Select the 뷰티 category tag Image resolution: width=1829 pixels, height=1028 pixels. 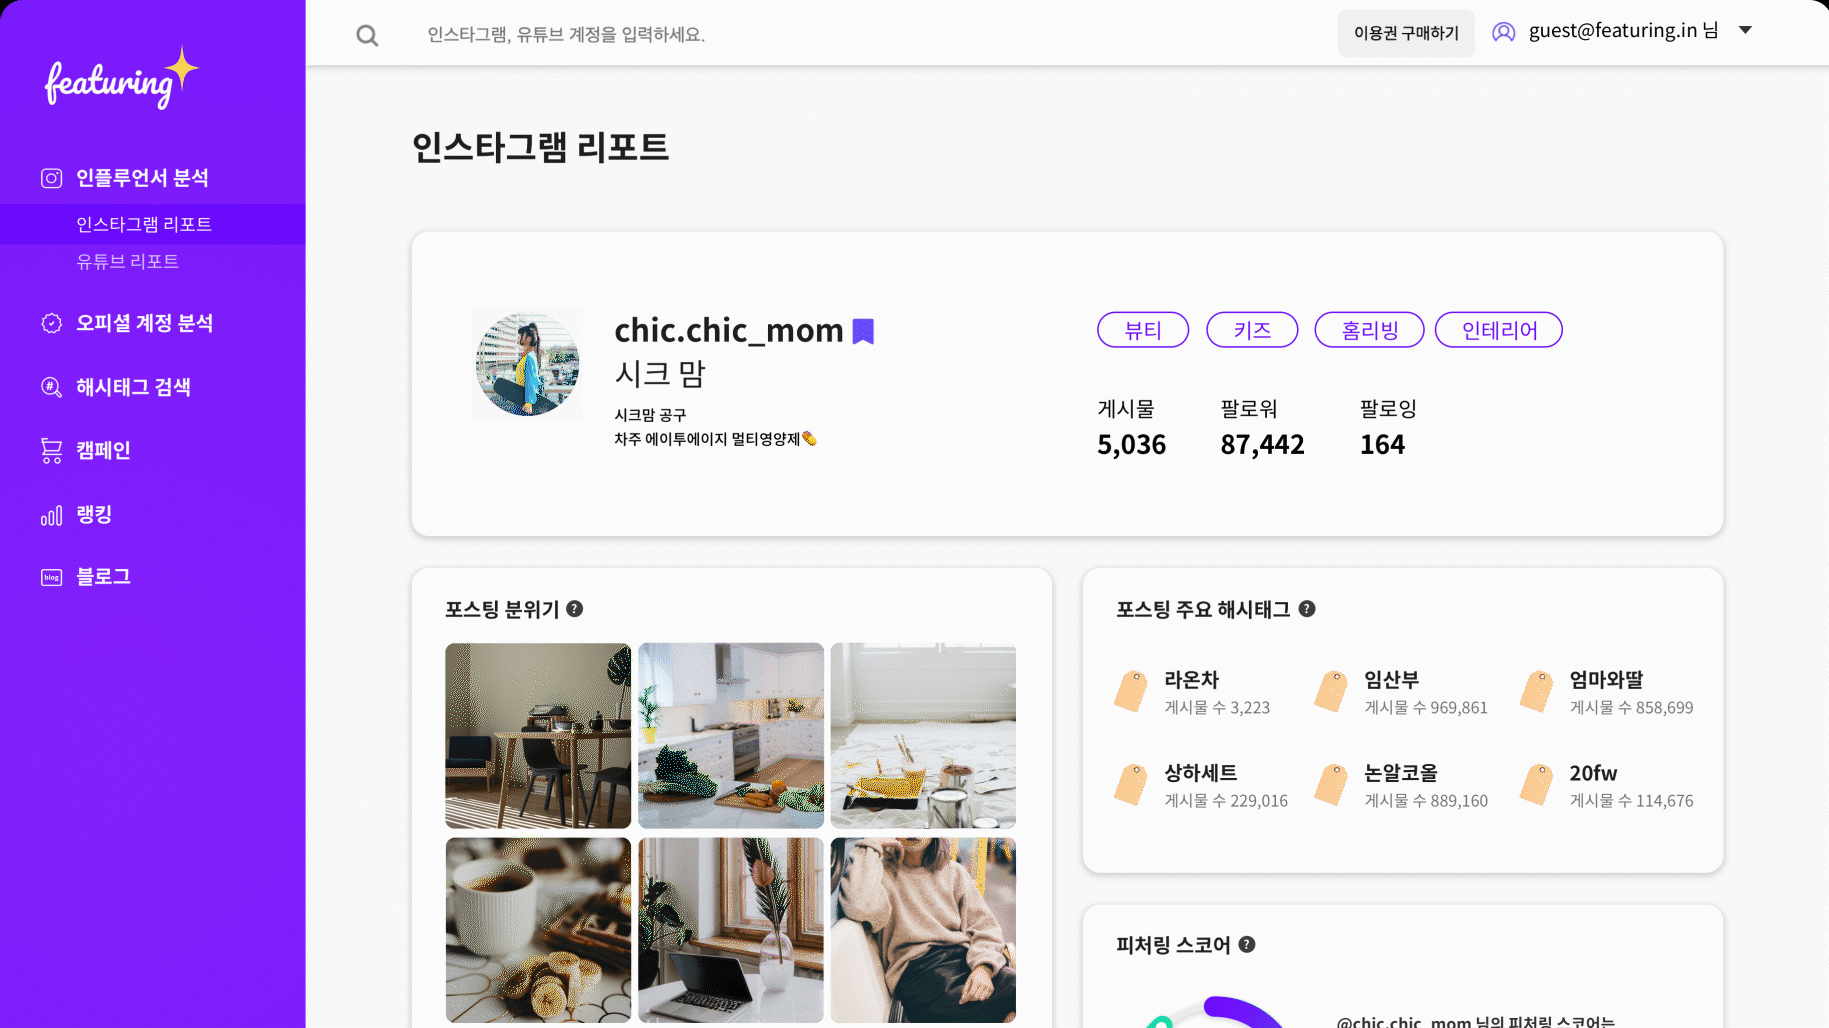tap(1143, 330)
